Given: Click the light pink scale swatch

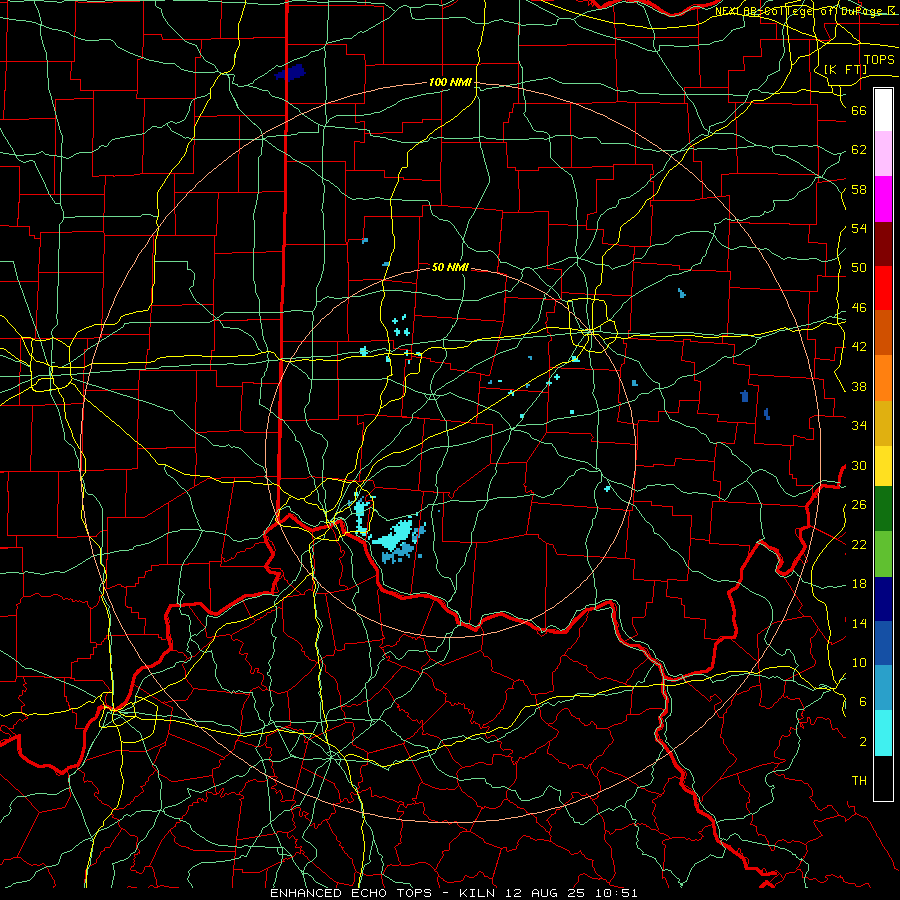Looking at the screenshot, I should pos(883,154).
